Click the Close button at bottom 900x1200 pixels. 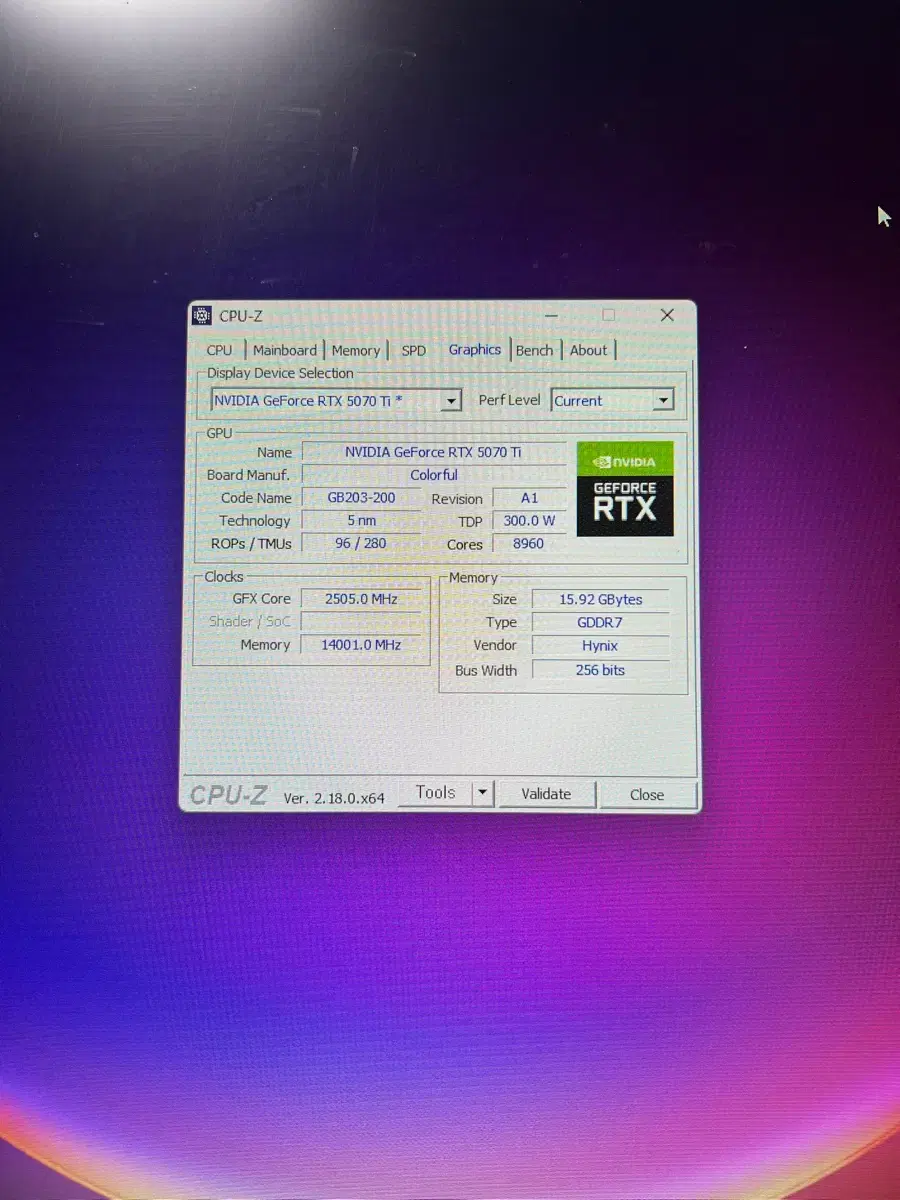coord(647,795)
